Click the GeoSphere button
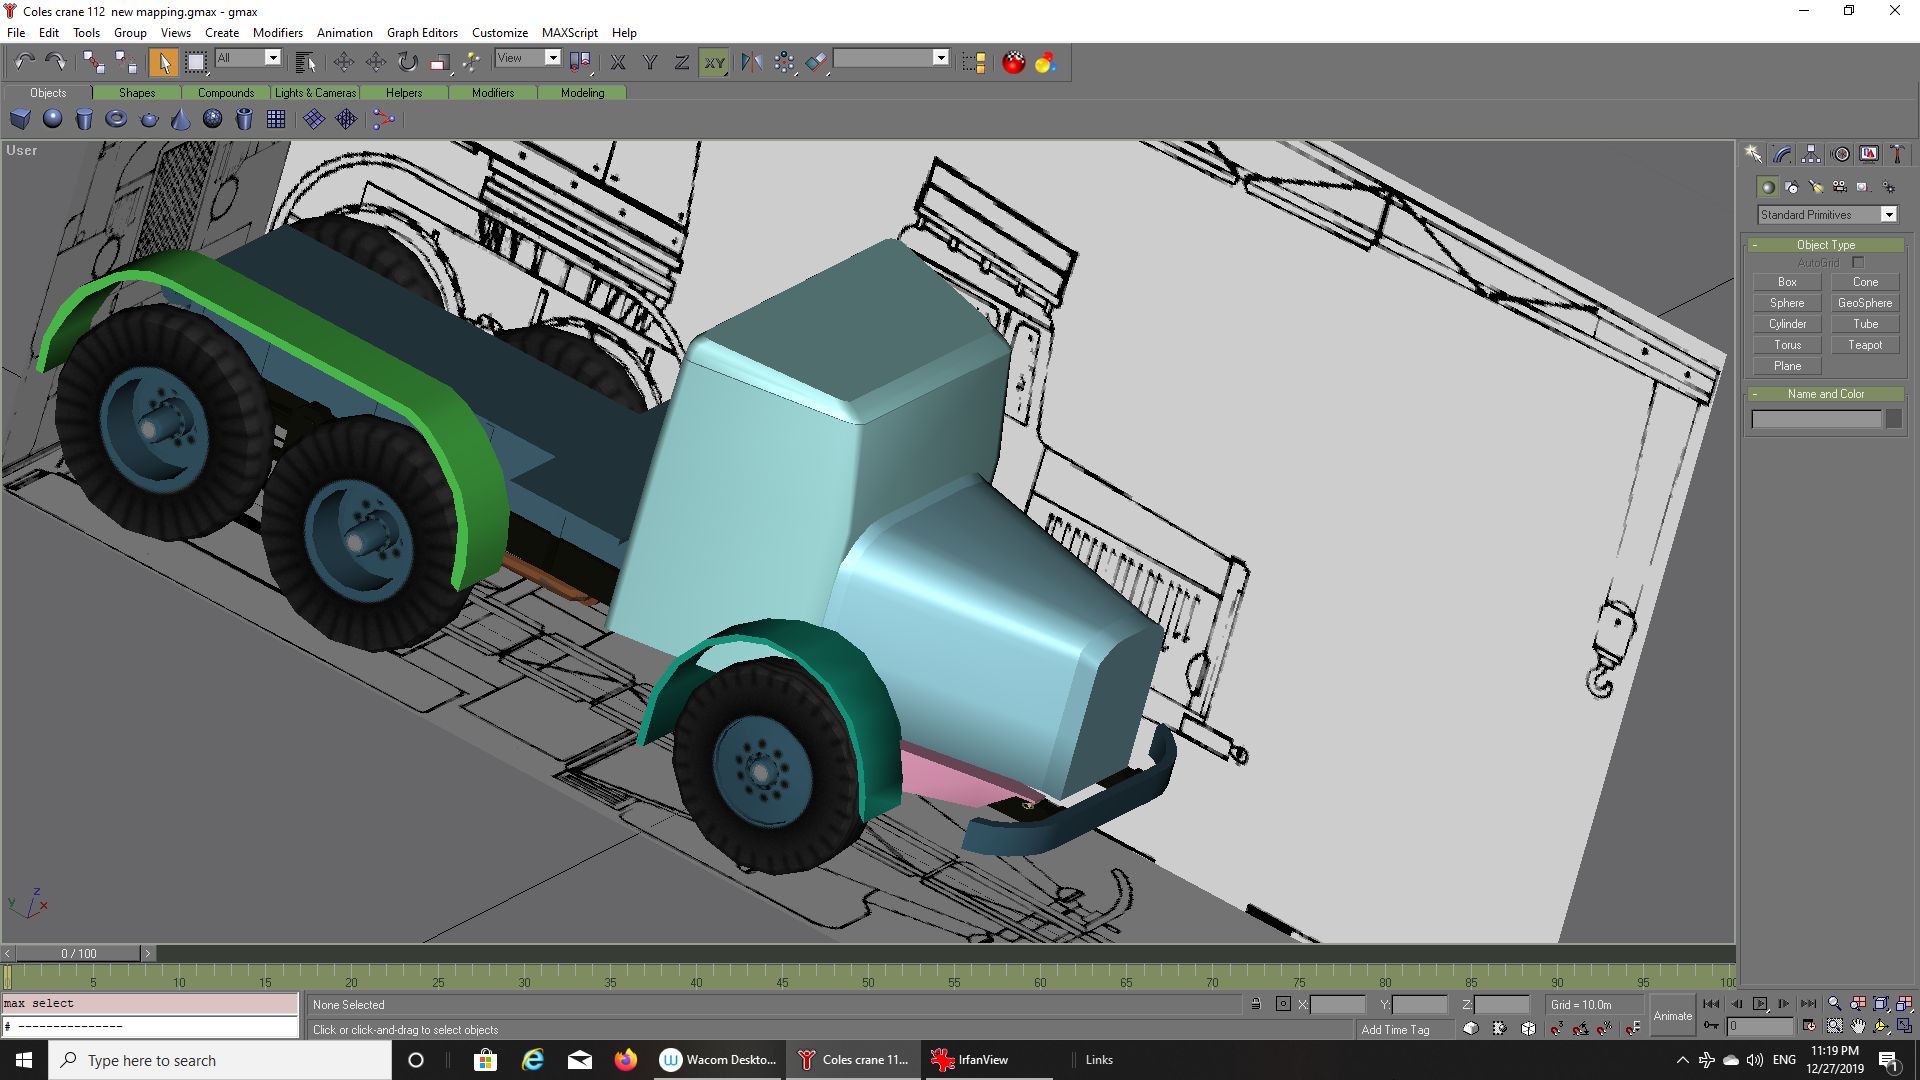The width and height of the screenshot is (1920, 1080). click(1864, 303)
